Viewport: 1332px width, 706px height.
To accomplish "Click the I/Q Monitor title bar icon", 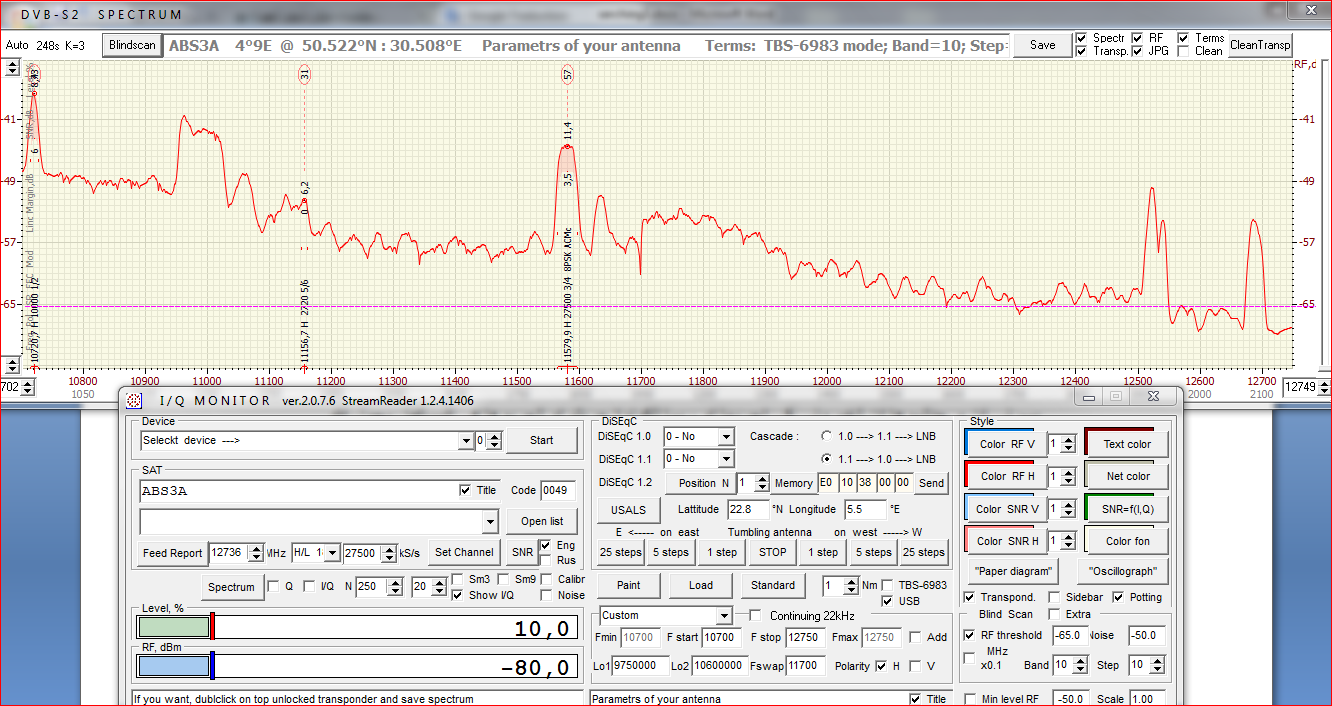I will (x=134, y=400).
